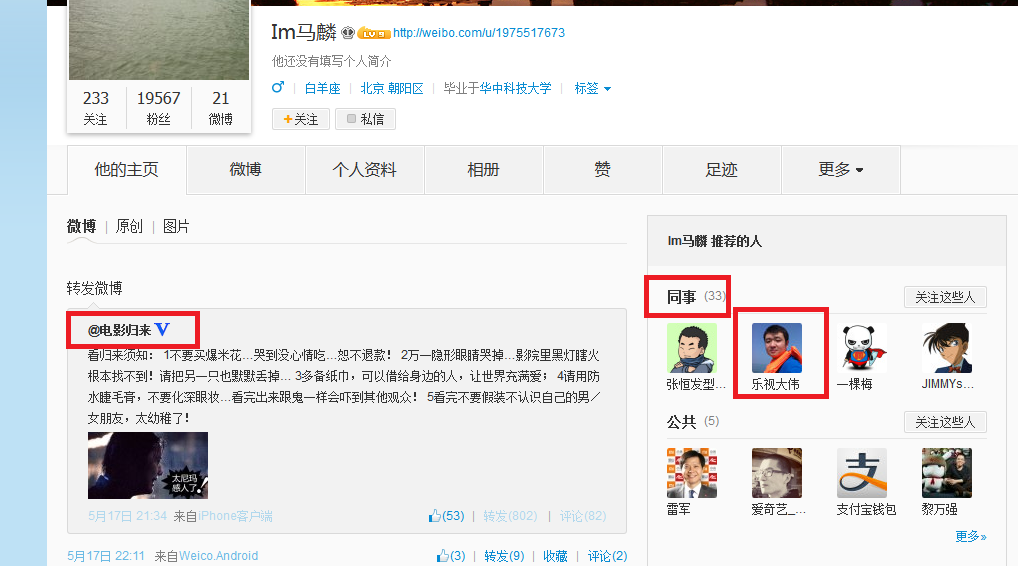This screenshot has height=566, width=1018.
Task: Click the 私信 message button
Action: coord(366,119)
